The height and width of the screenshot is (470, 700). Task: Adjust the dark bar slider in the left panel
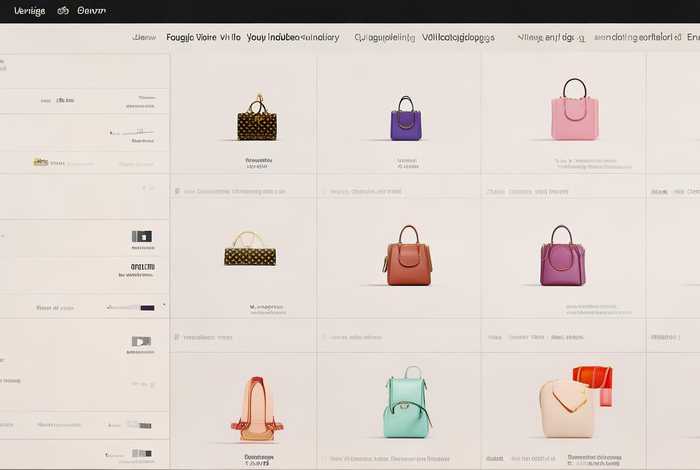(x=146, y=307)
